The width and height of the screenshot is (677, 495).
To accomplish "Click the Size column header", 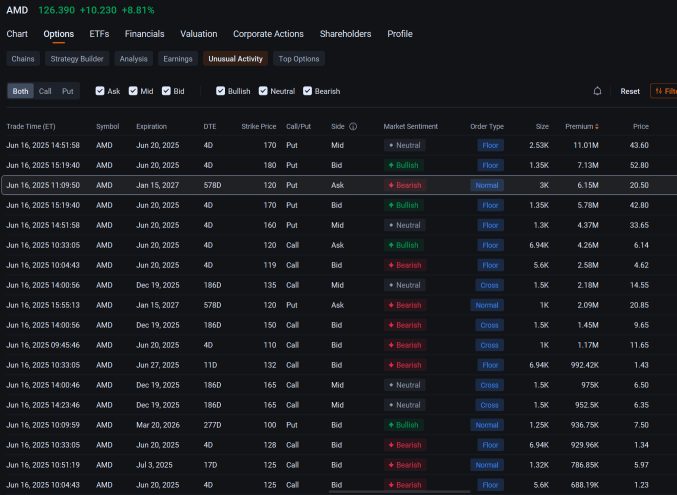I will (542, 127).
